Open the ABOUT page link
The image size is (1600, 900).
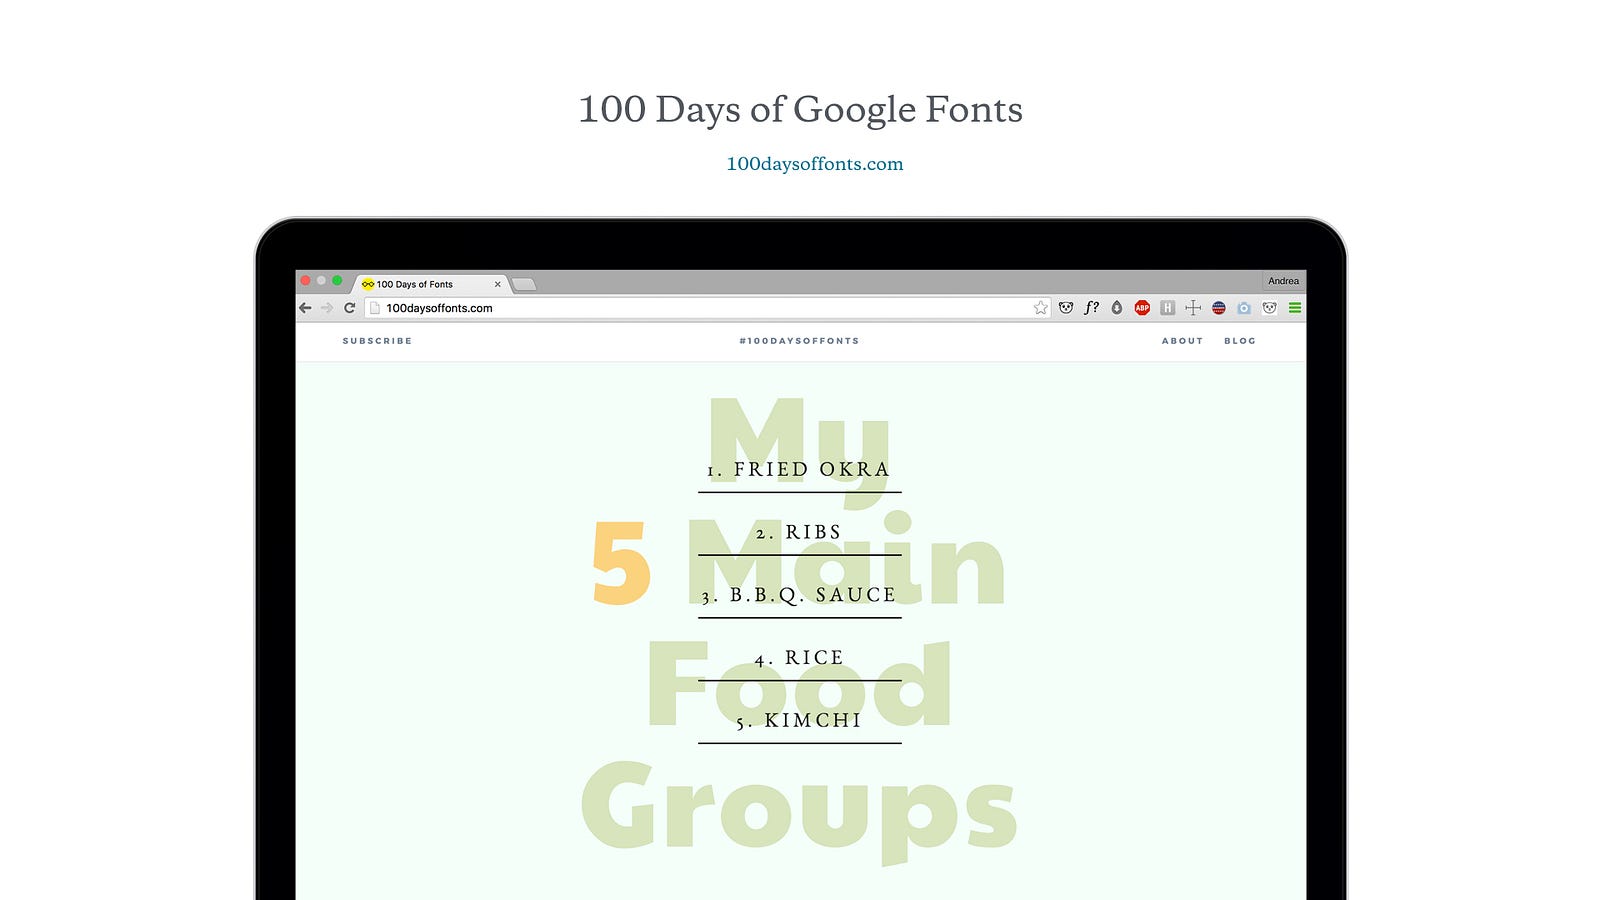(x=1182, y=341)
